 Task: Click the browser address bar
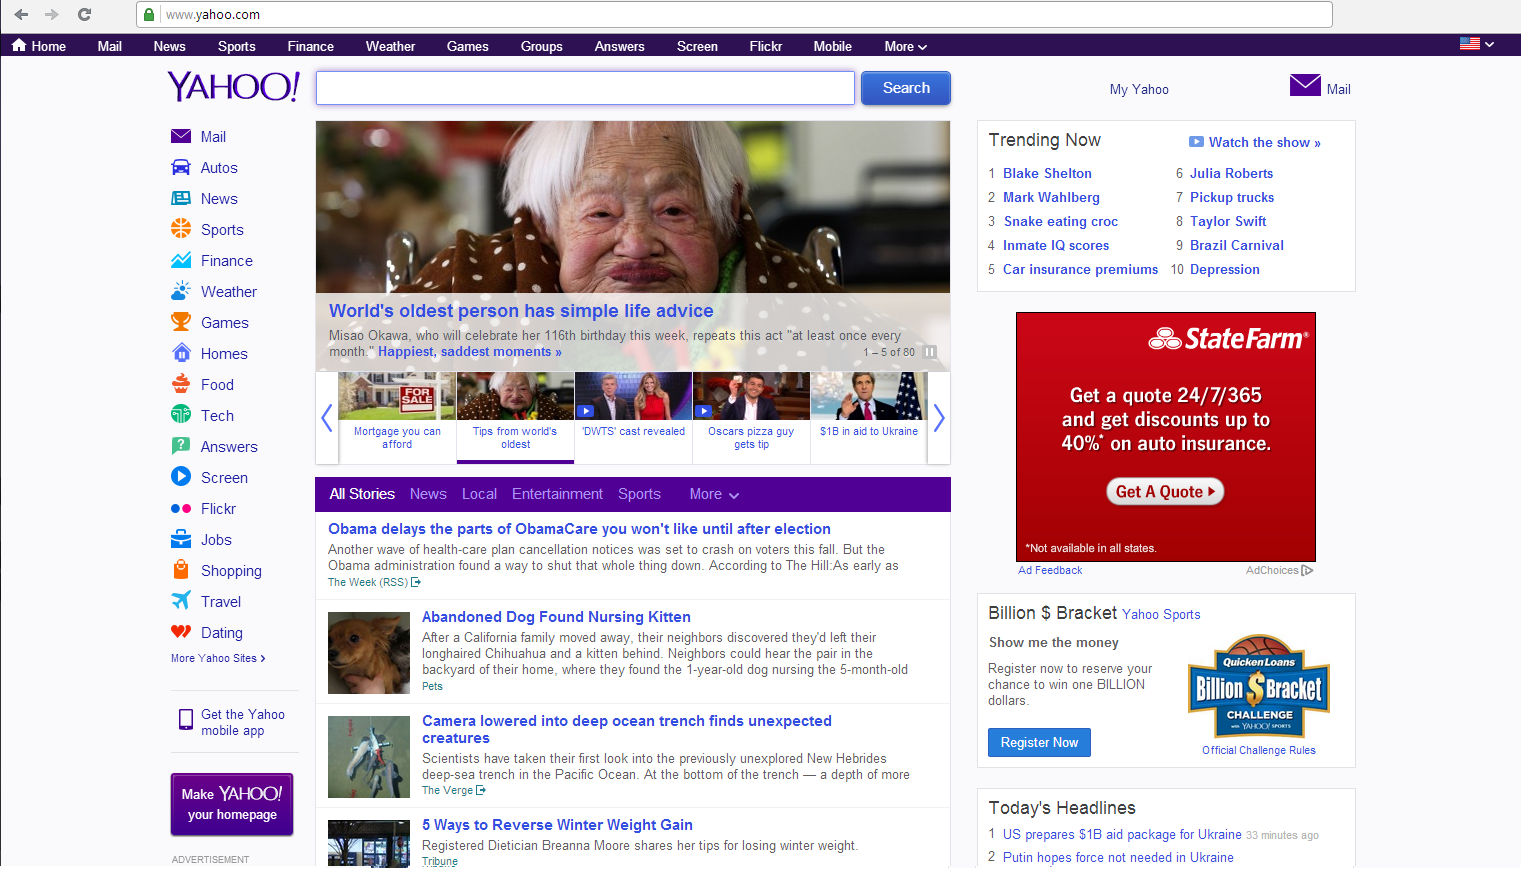tap(734, 15)
